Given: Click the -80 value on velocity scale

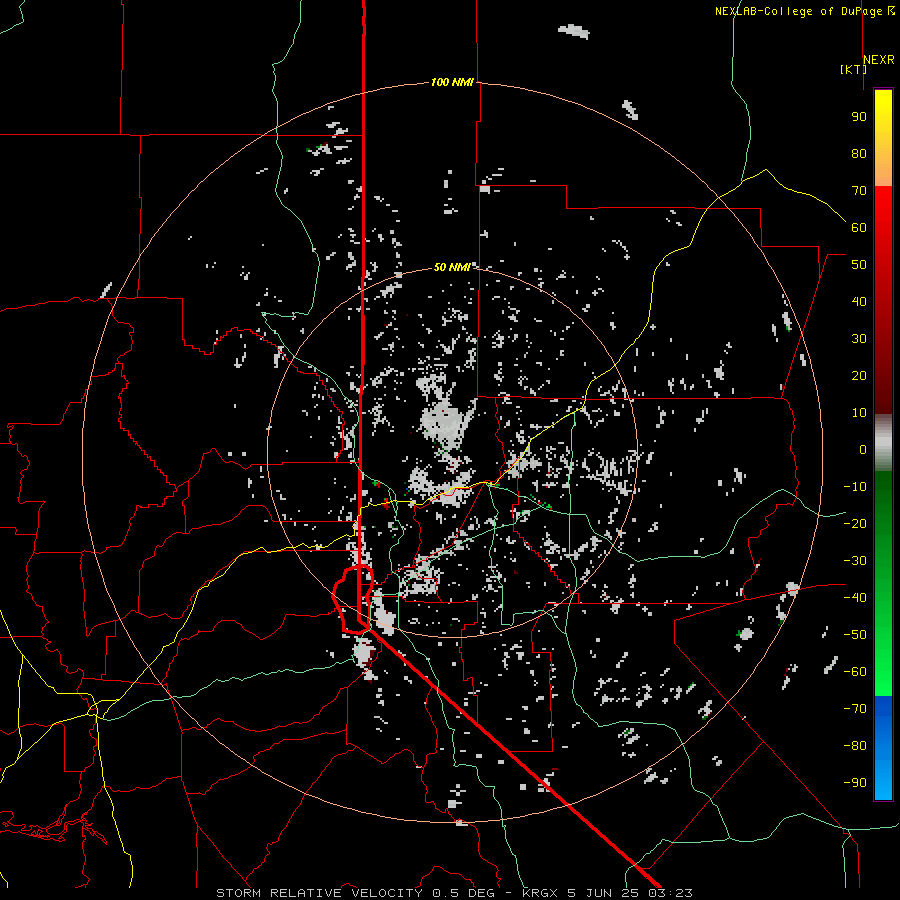Looking at the screenshot, I should [x=855, y=746].
